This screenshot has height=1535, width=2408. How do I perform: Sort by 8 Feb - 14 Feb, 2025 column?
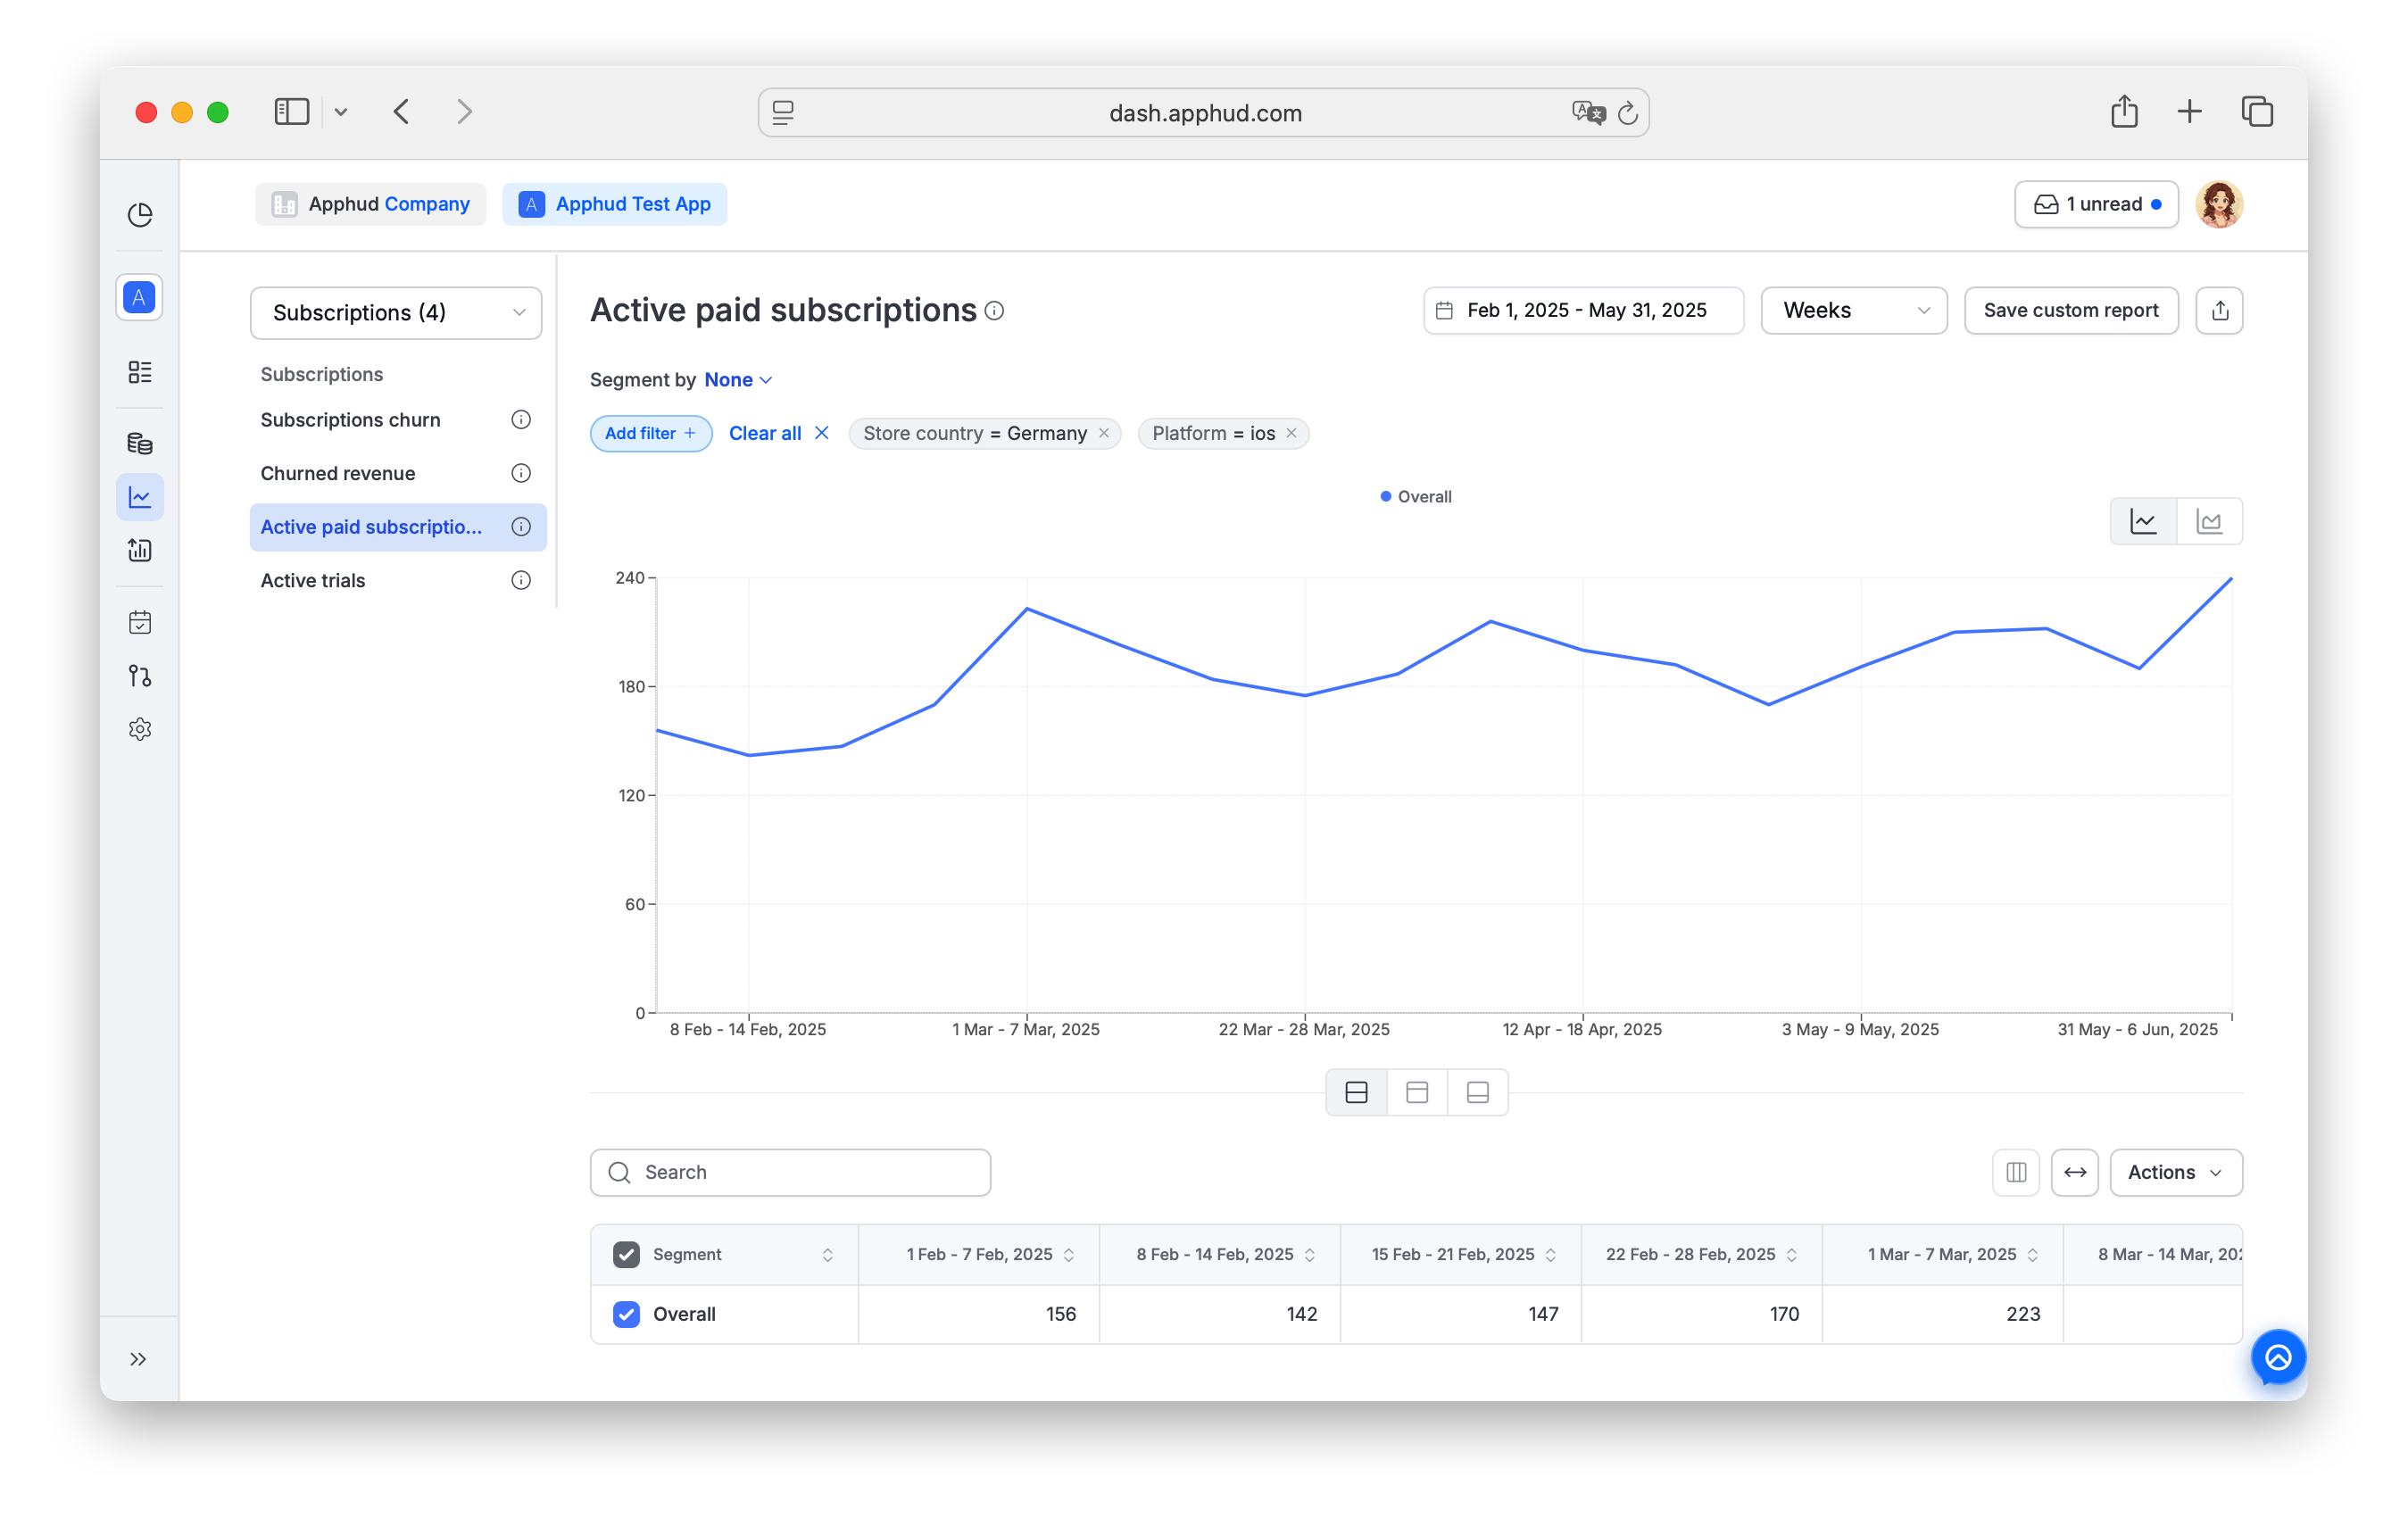(1309, 1255)
